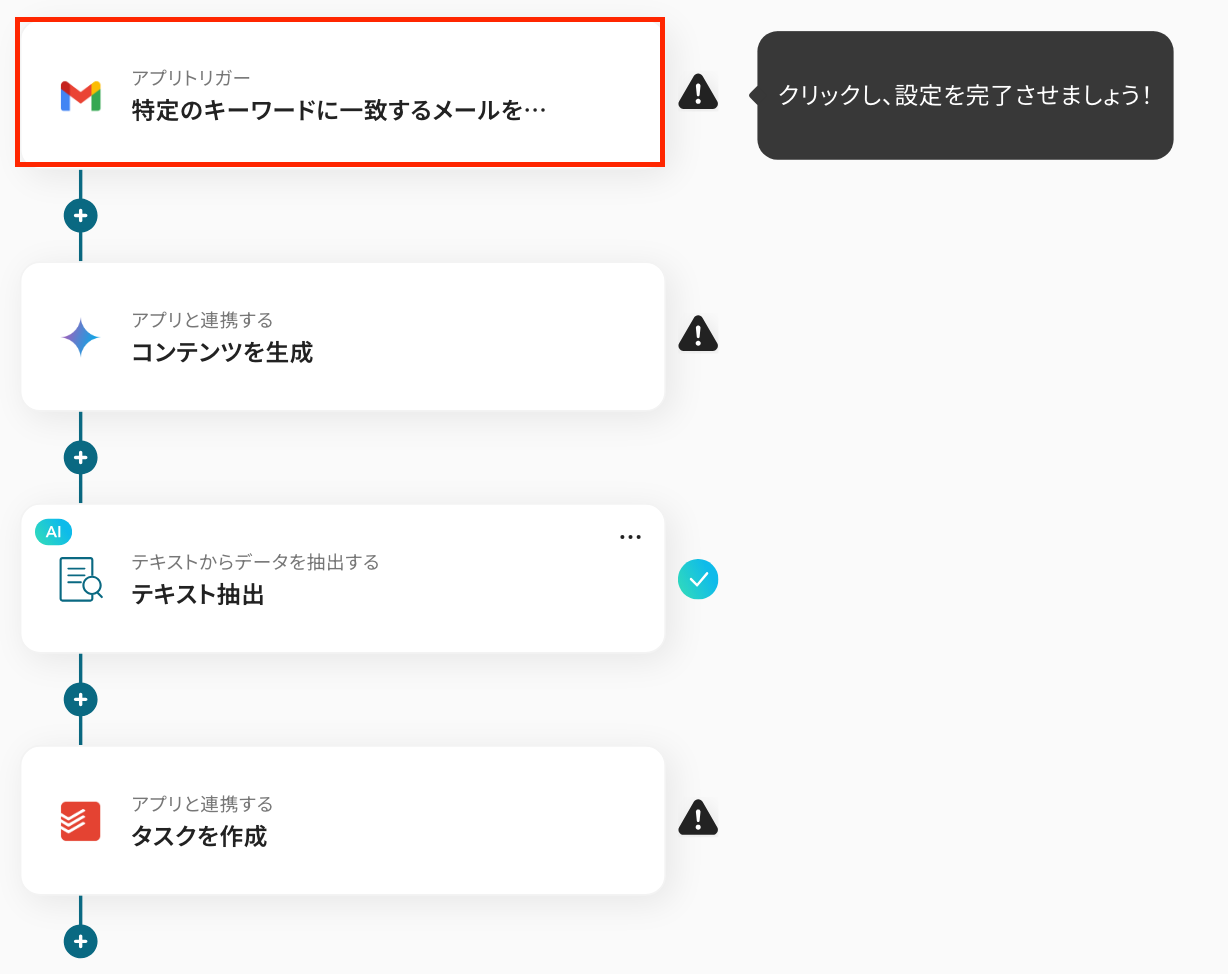Open the タスクを作成 step card
Image resolution: width=1228 pixels, height=974 pixels.
(343, 820)
